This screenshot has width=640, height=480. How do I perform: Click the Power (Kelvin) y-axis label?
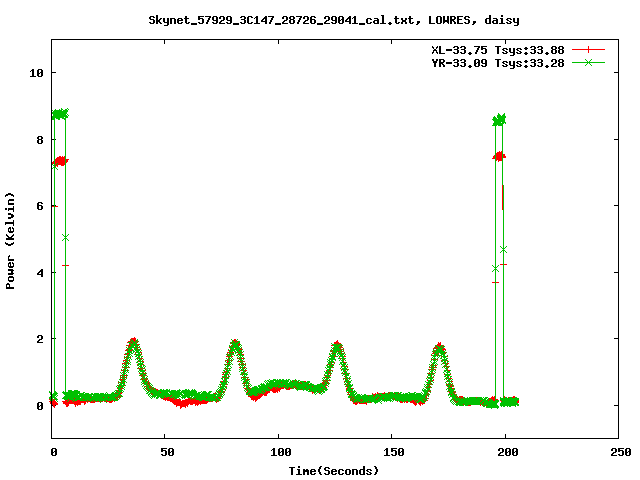[11, 238]
